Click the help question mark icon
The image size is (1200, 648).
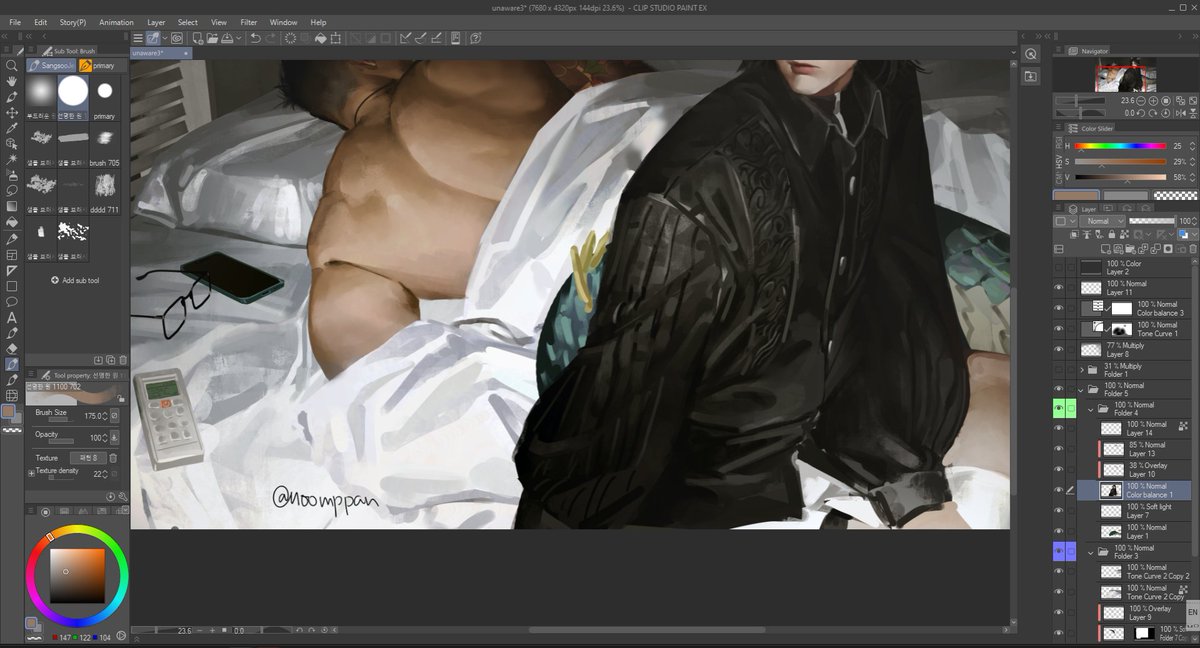(x=476, y=38)
